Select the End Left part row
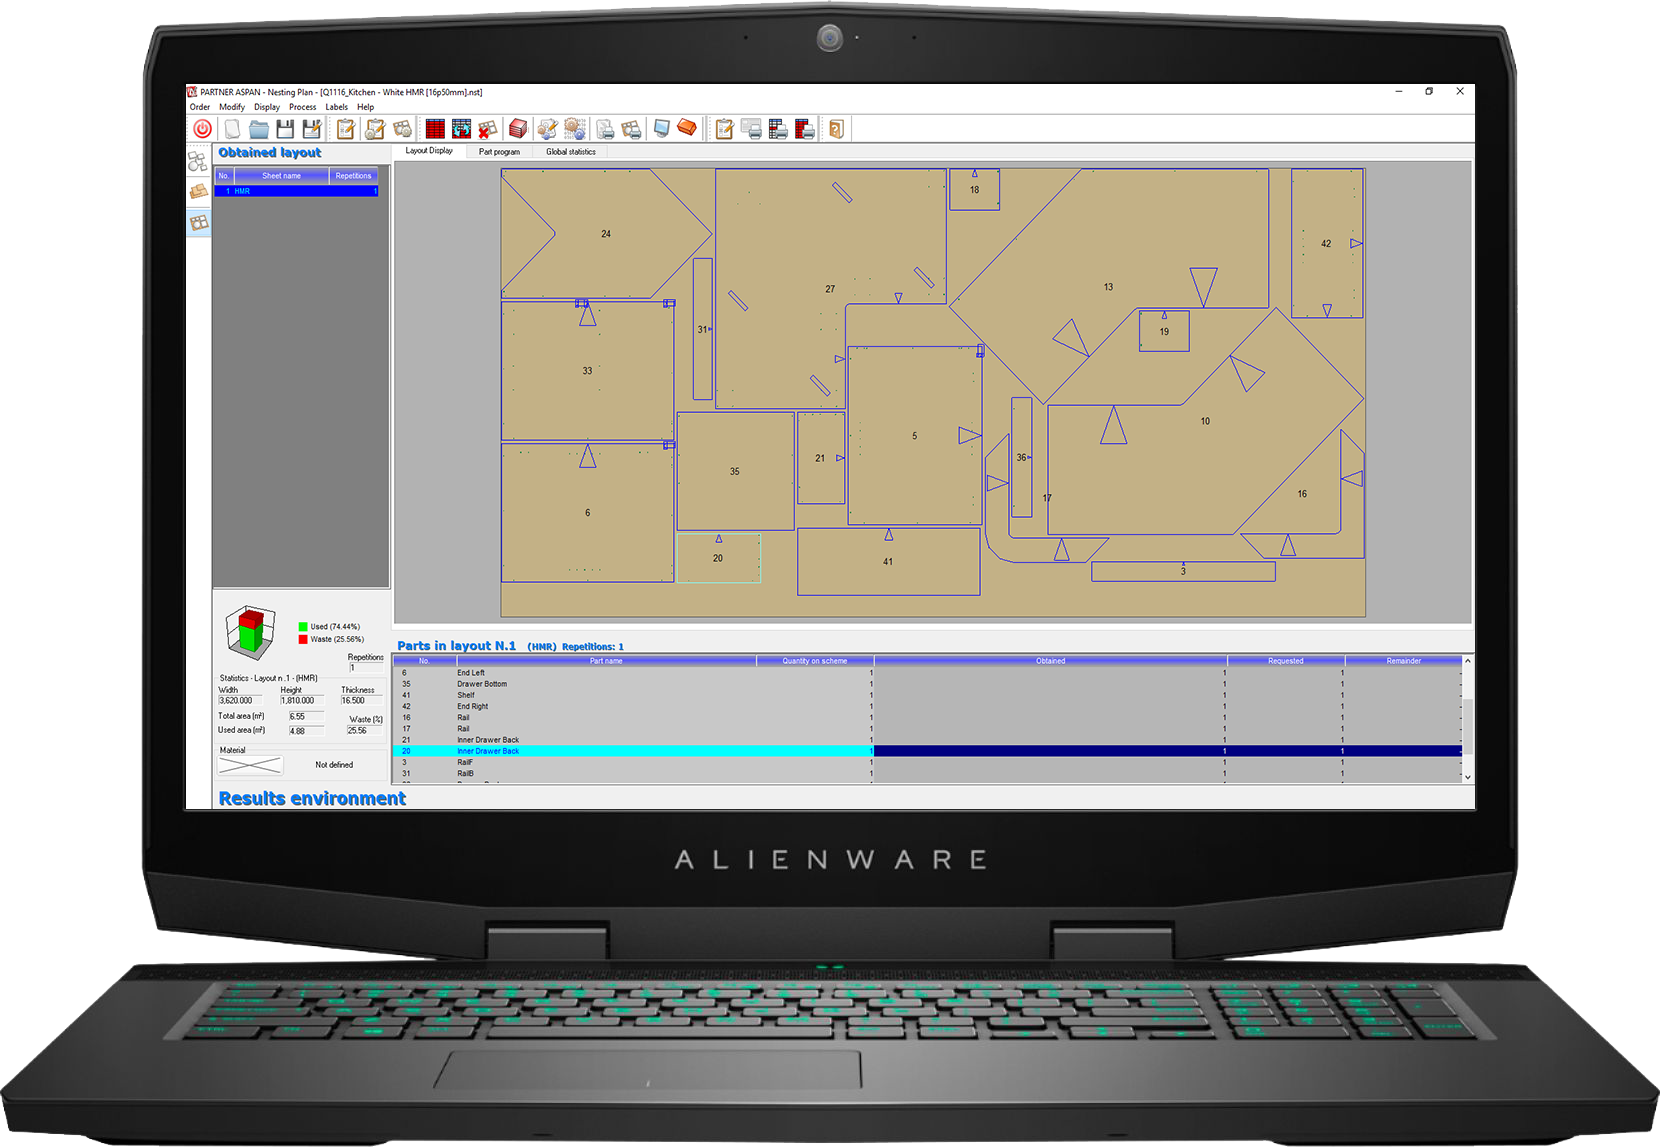The height and width of the screenshot is (1147, 1660). (928, 673)
